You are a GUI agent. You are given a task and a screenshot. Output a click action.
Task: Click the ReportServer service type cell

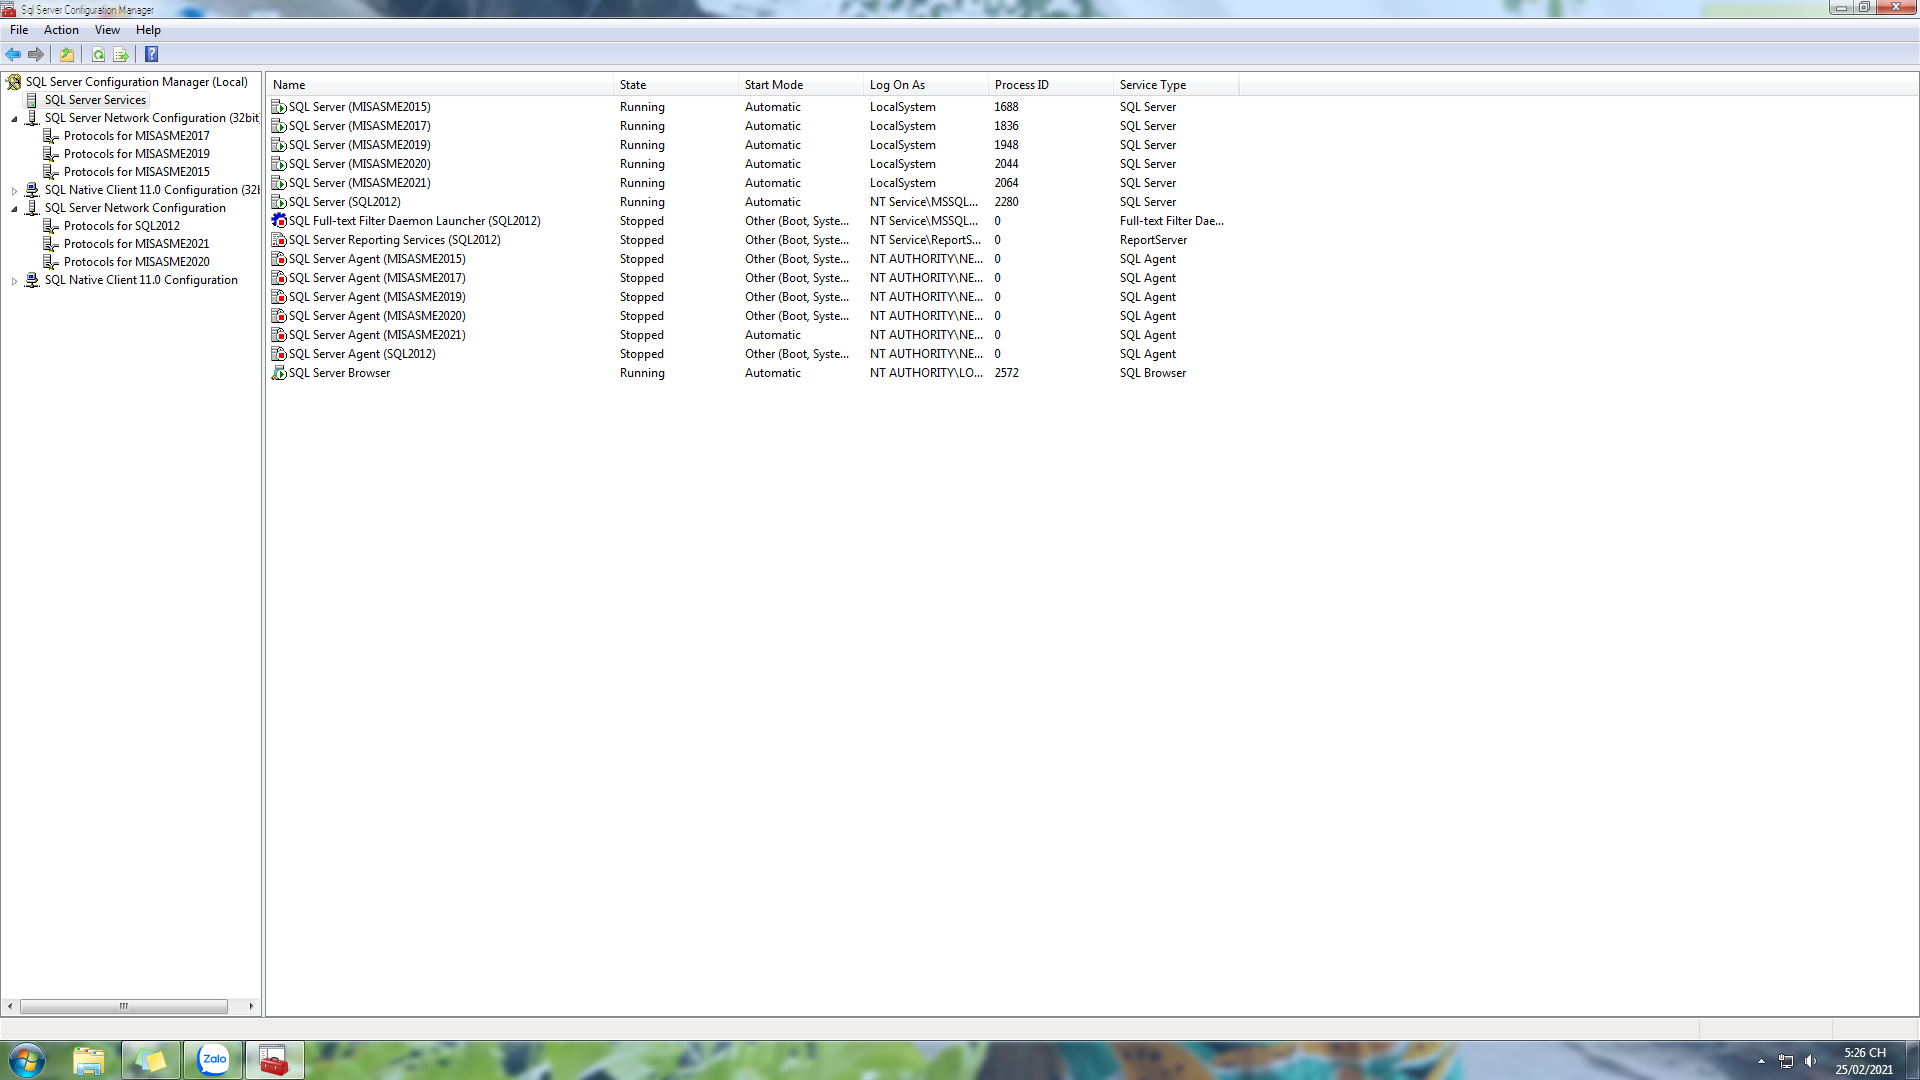(x=1154, y=240)
